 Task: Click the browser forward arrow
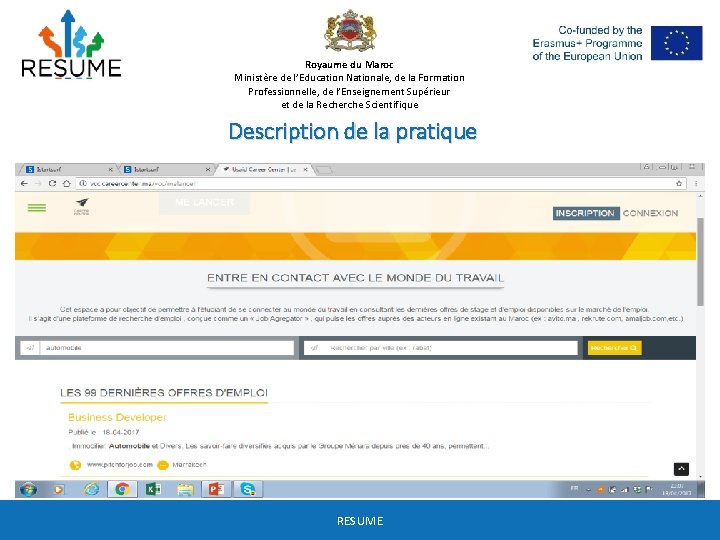pyautogui.click(x=39, y=183)
